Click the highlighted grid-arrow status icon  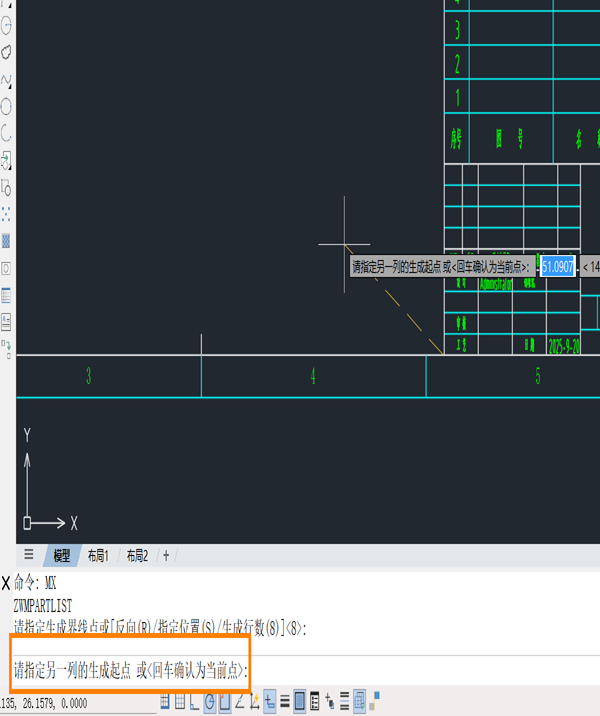coord(359,701)
